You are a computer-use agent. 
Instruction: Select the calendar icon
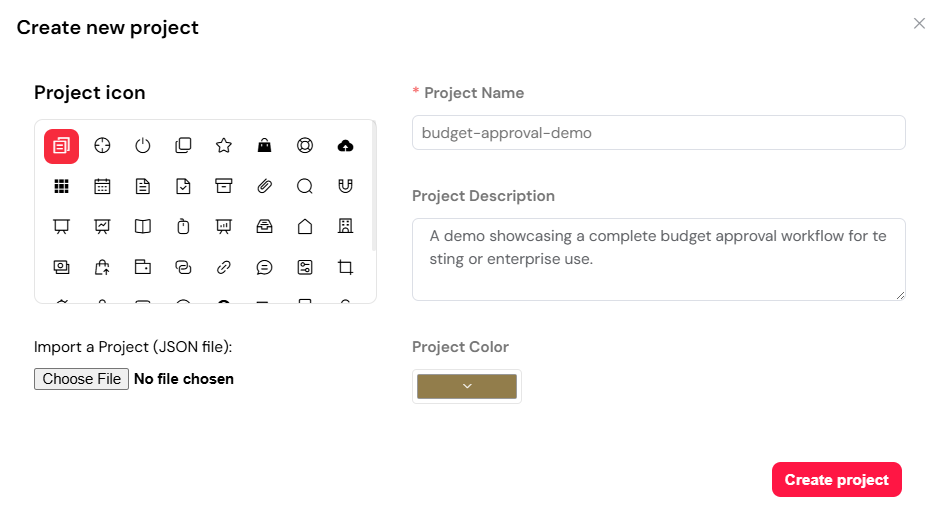tap(102, 186)
